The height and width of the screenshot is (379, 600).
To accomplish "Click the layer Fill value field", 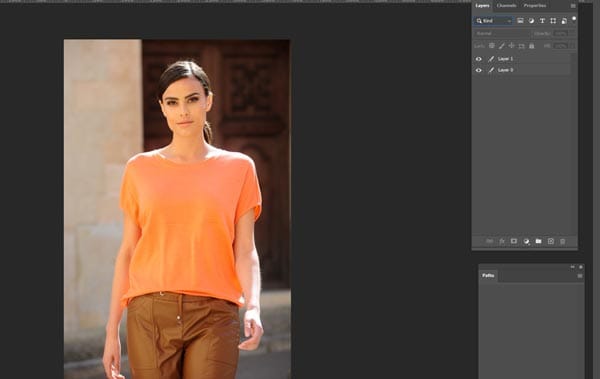I will click(x=561, y=46).
